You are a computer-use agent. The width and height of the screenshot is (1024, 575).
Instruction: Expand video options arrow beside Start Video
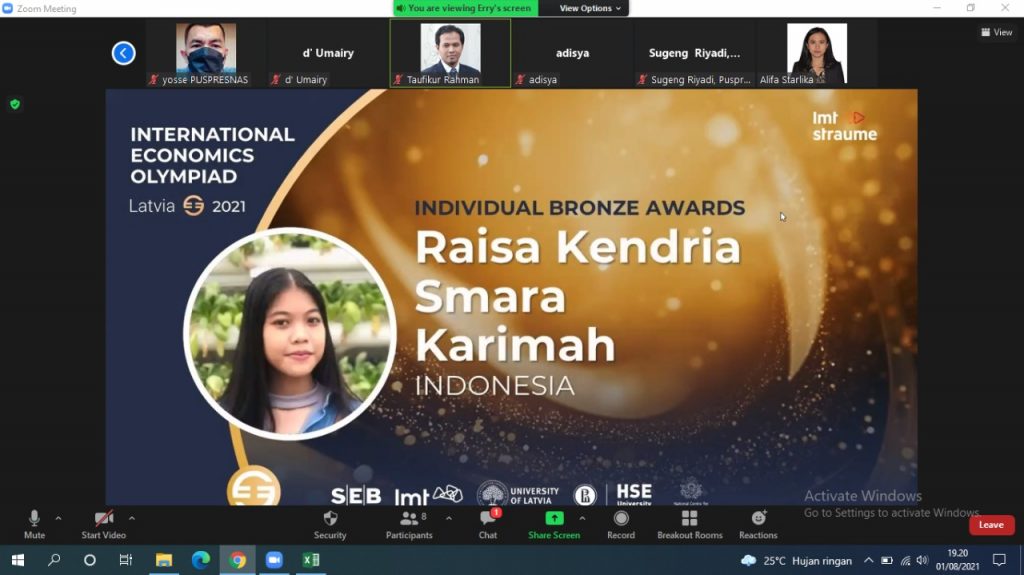point(131,518)
